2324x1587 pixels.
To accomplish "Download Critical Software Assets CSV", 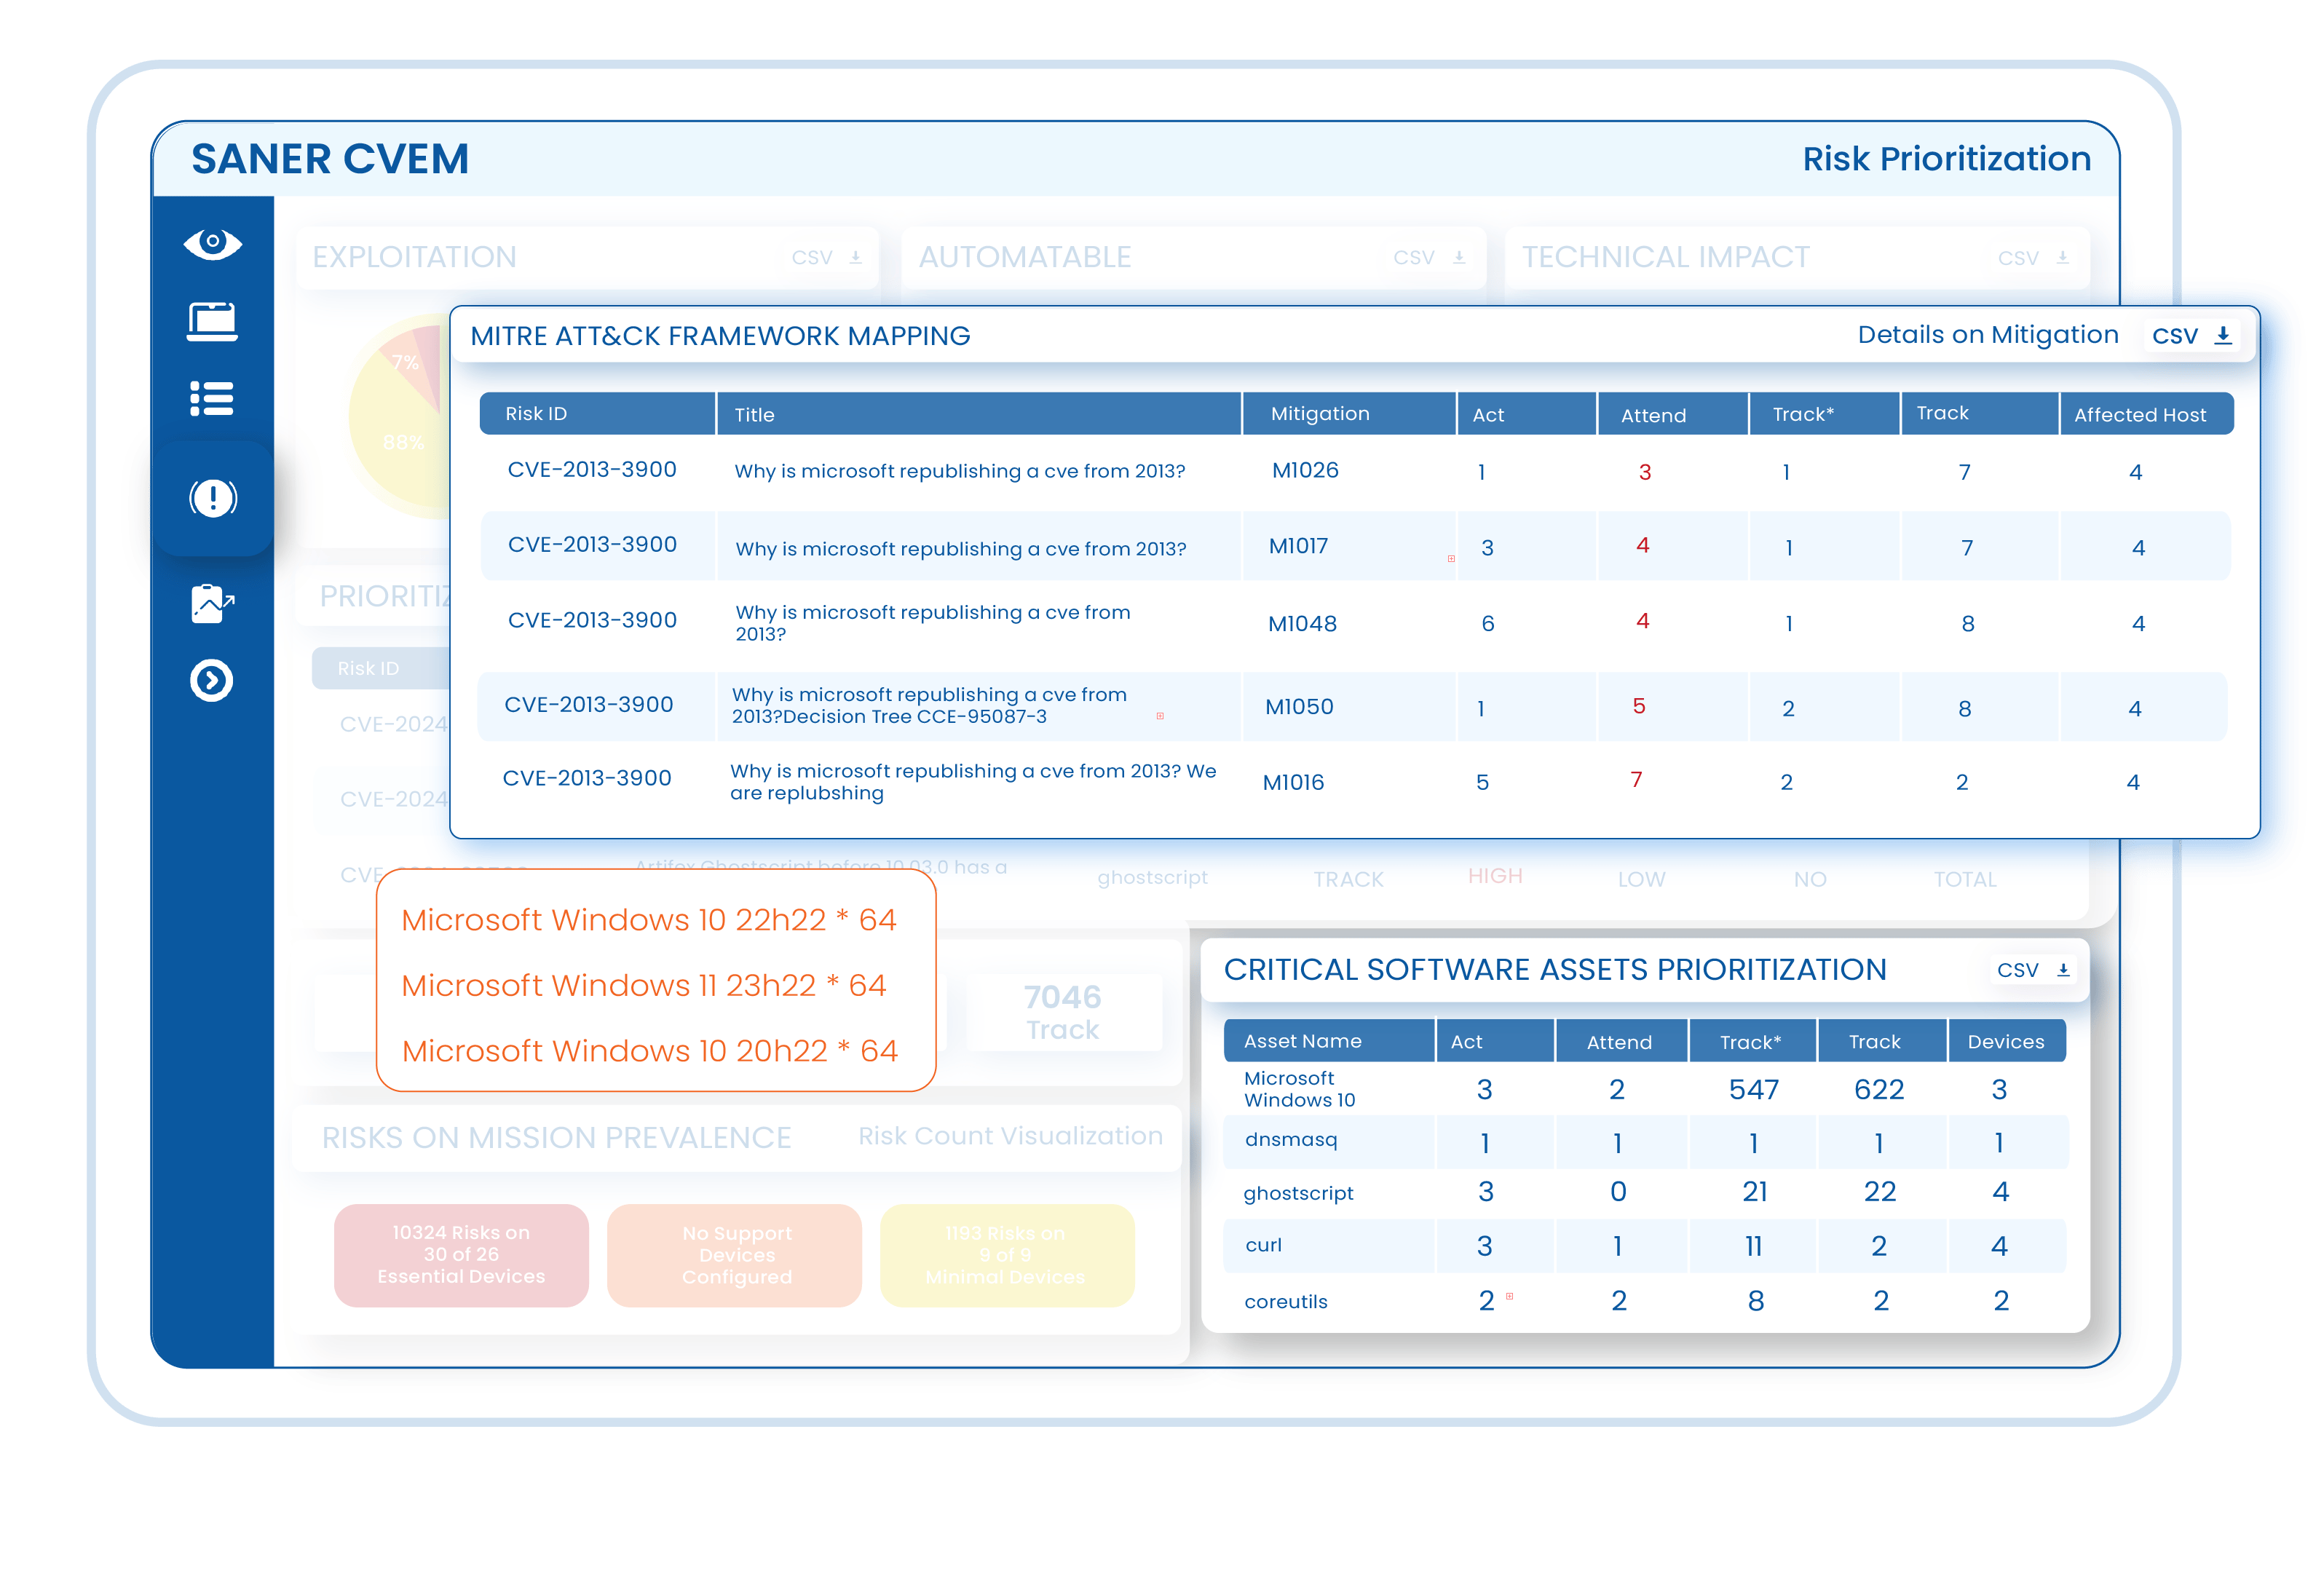I will tap(2035, 970).
